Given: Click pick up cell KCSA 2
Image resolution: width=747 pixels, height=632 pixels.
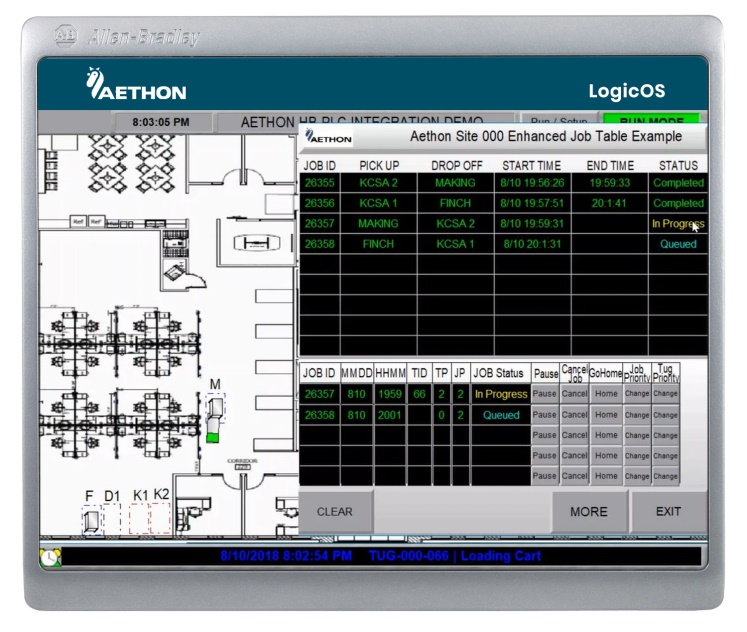Looking at the screenshot, I should click(378, 183).
